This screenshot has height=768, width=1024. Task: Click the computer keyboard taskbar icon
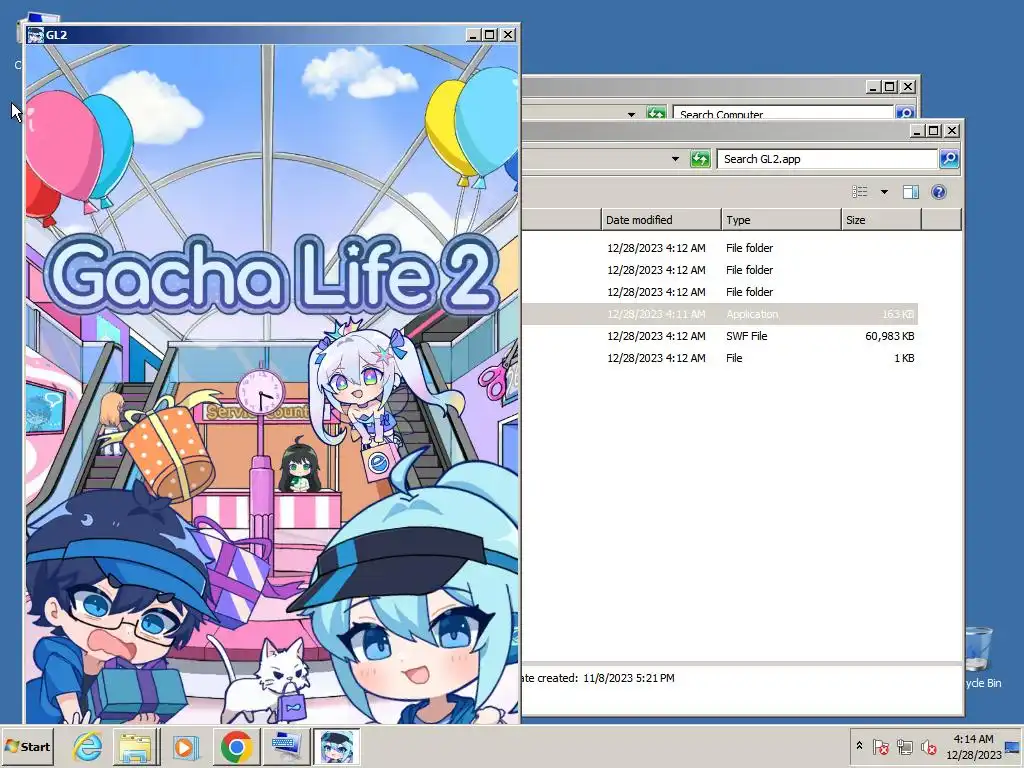286,746
